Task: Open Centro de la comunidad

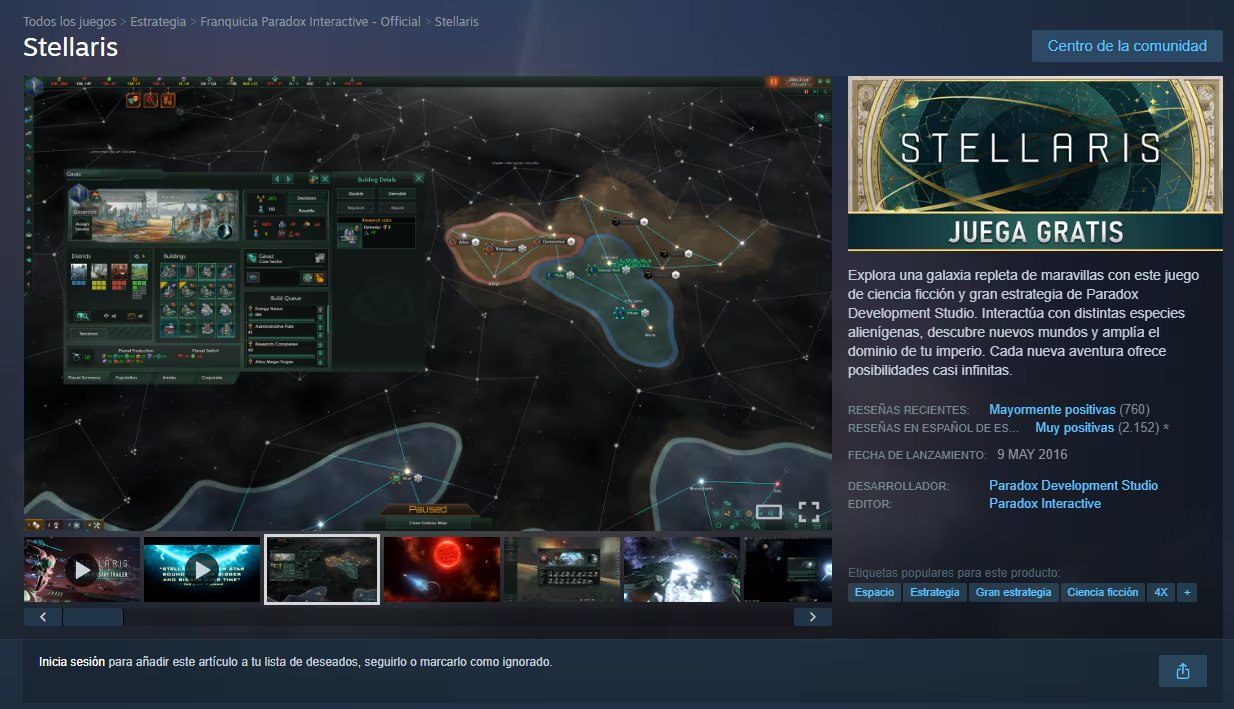Action: [x=1127, y=46]
